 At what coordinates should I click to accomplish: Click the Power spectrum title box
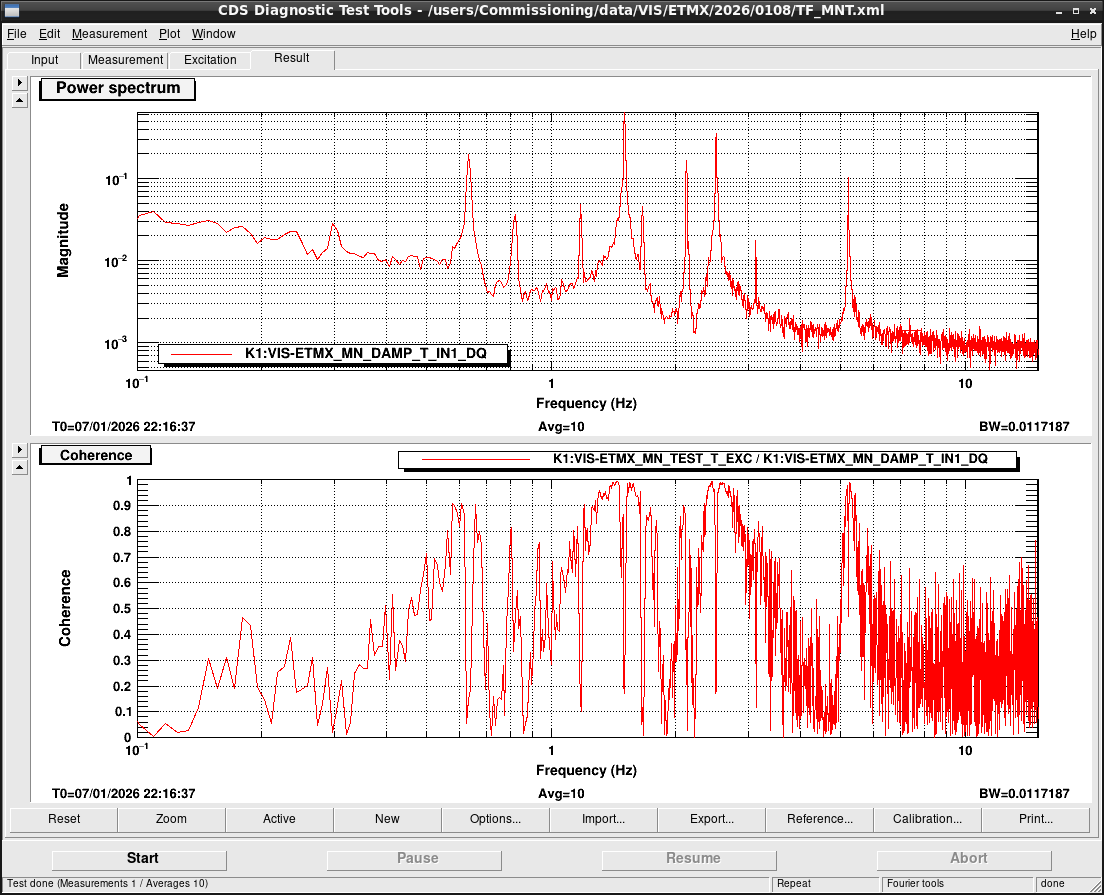118,89
